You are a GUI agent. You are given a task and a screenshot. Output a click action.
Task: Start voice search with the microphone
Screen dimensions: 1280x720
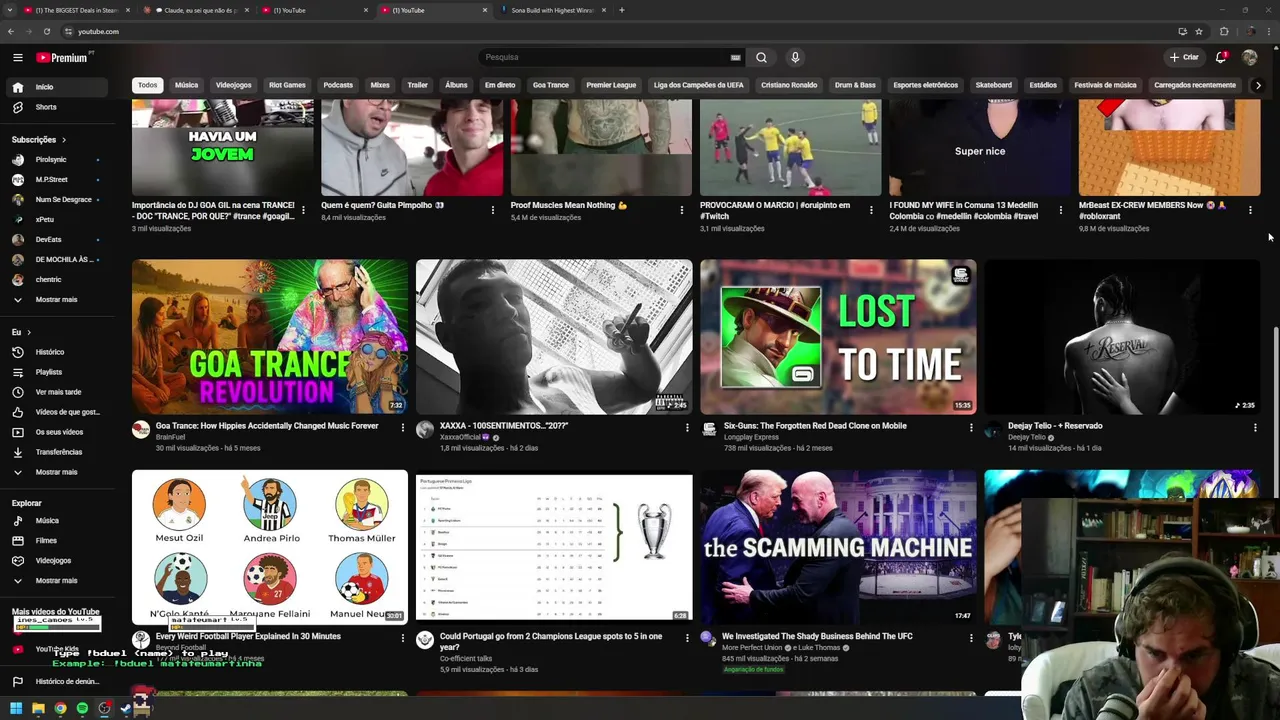pos(795,57)
